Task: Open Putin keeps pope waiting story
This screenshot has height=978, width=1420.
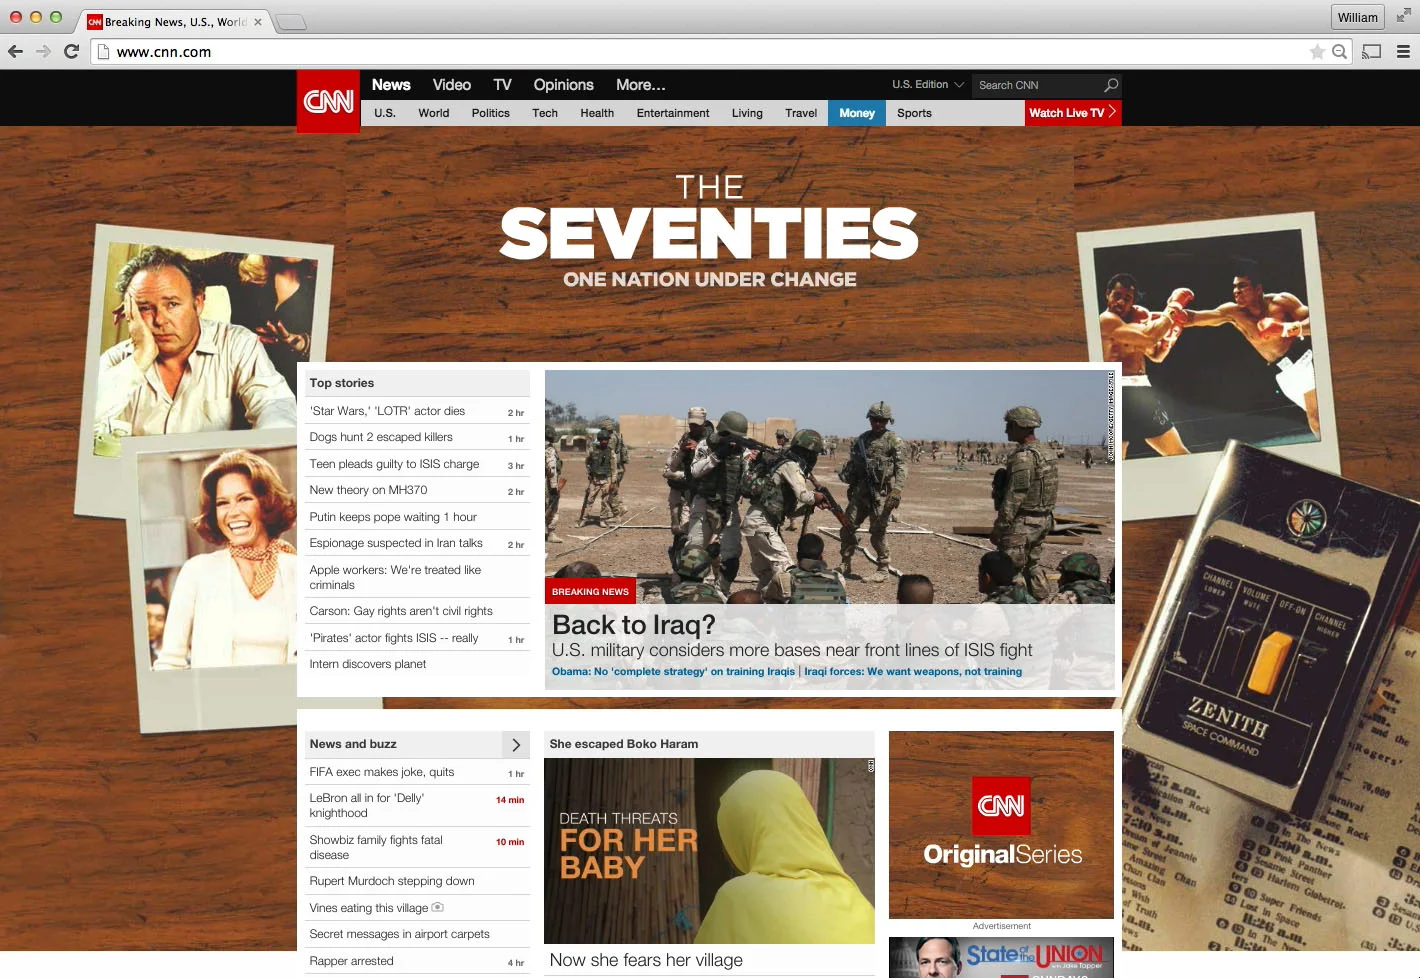Action: (x=393, y=517)
